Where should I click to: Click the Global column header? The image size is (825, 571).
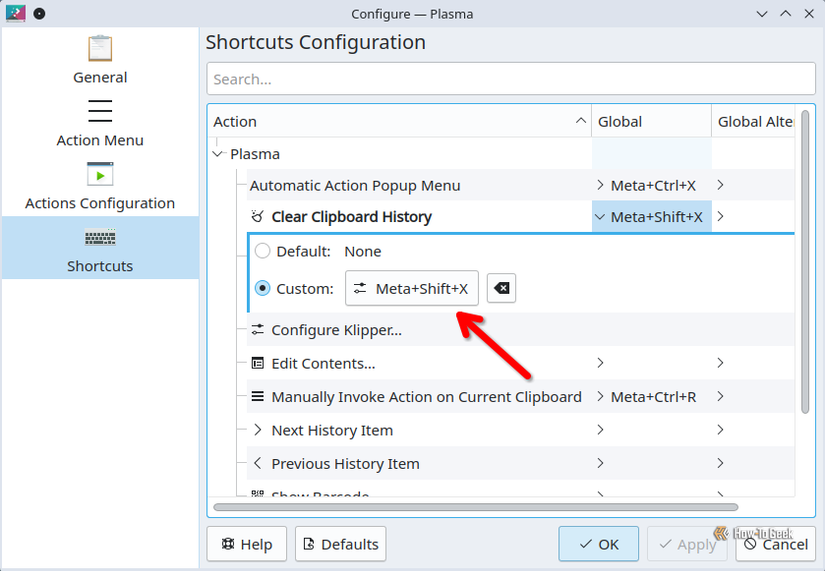tap(650, 122)
